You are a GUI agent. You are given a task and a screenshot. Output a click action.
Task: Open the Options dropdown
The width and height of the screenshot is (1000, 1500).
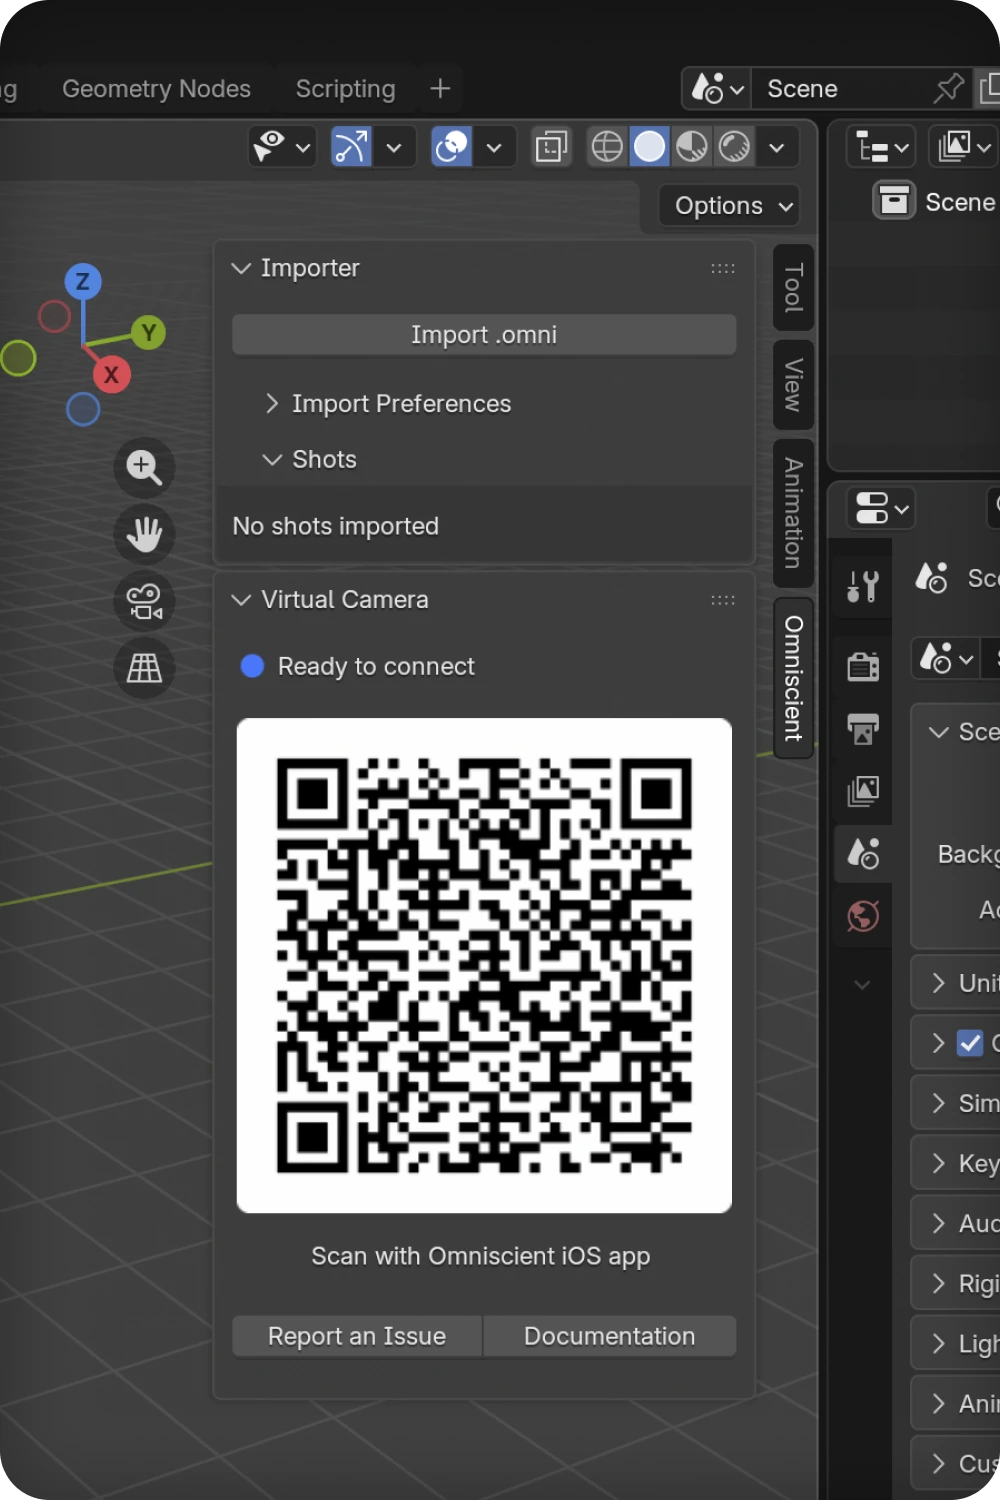click(x=730, y=206)
